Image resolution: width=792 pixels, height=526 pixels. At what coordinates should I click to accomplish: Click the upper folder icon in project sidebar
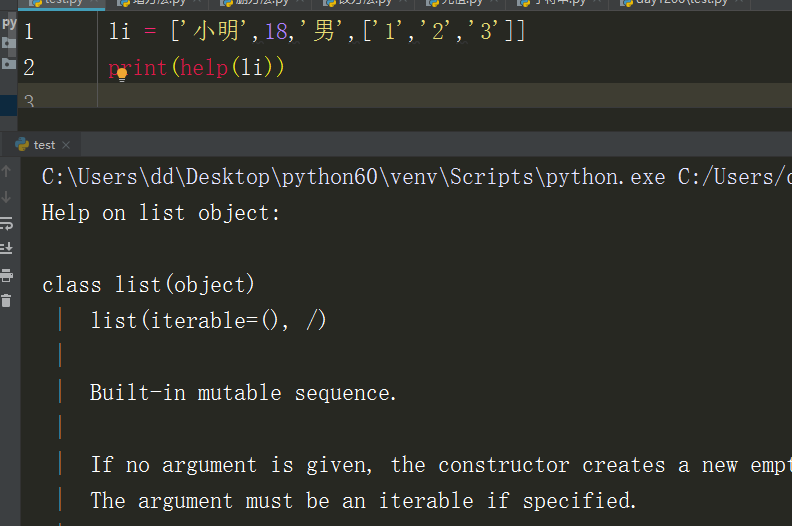(9, 43)
